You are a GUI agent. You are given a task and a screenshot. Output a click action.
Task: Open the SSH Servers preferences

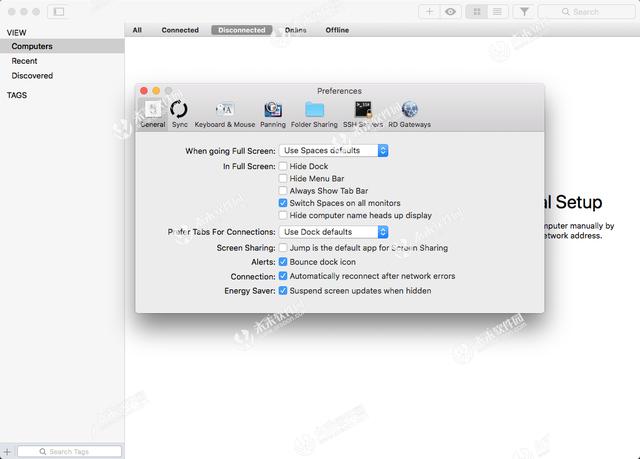point(363,113)
